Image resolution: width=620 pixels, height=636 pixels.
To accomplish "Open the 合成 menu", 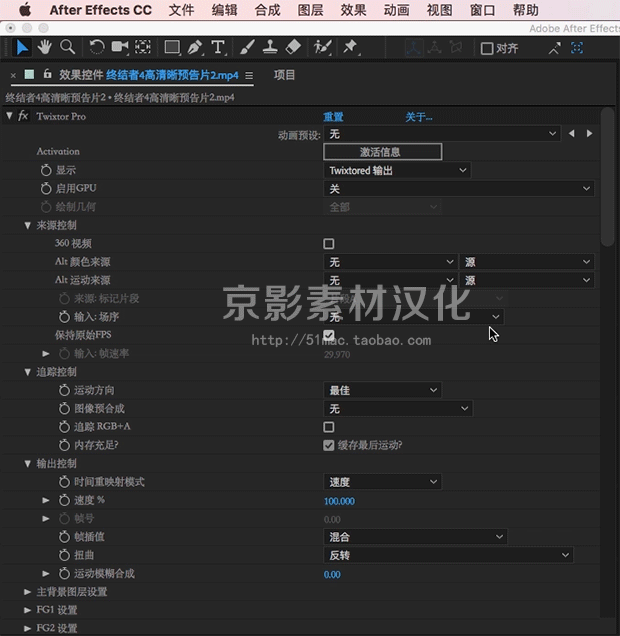I will point(267,10).
